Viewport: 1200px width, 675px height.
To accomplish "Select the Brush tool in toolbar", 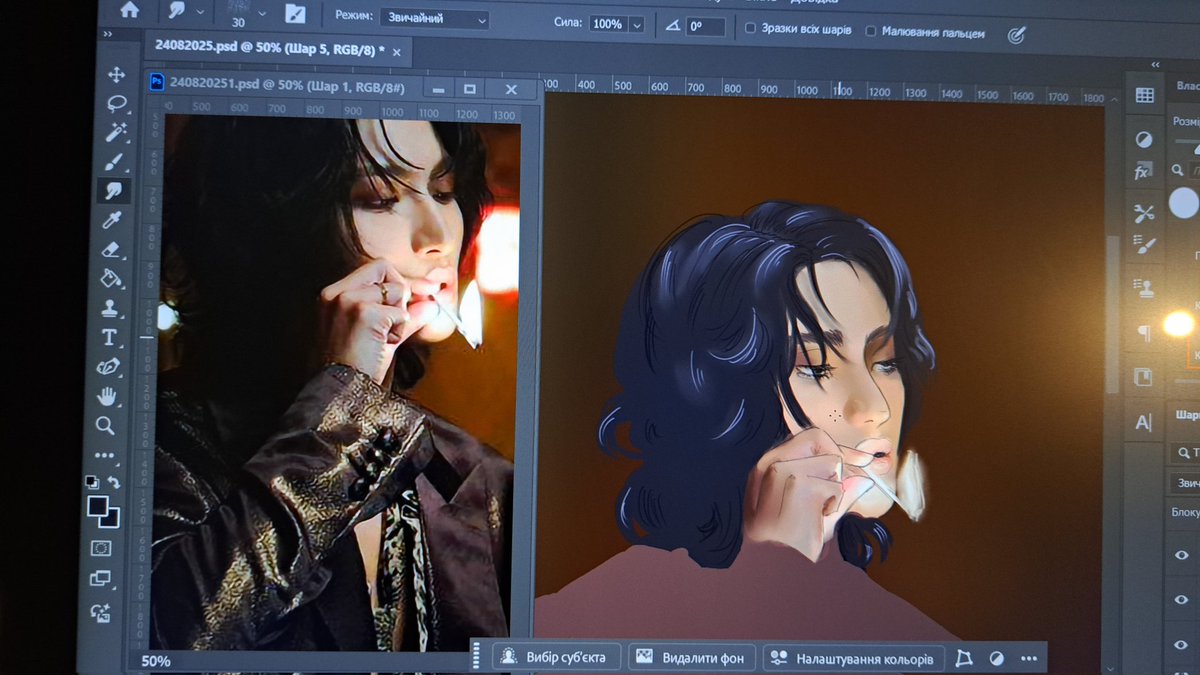I will point(114,161).
